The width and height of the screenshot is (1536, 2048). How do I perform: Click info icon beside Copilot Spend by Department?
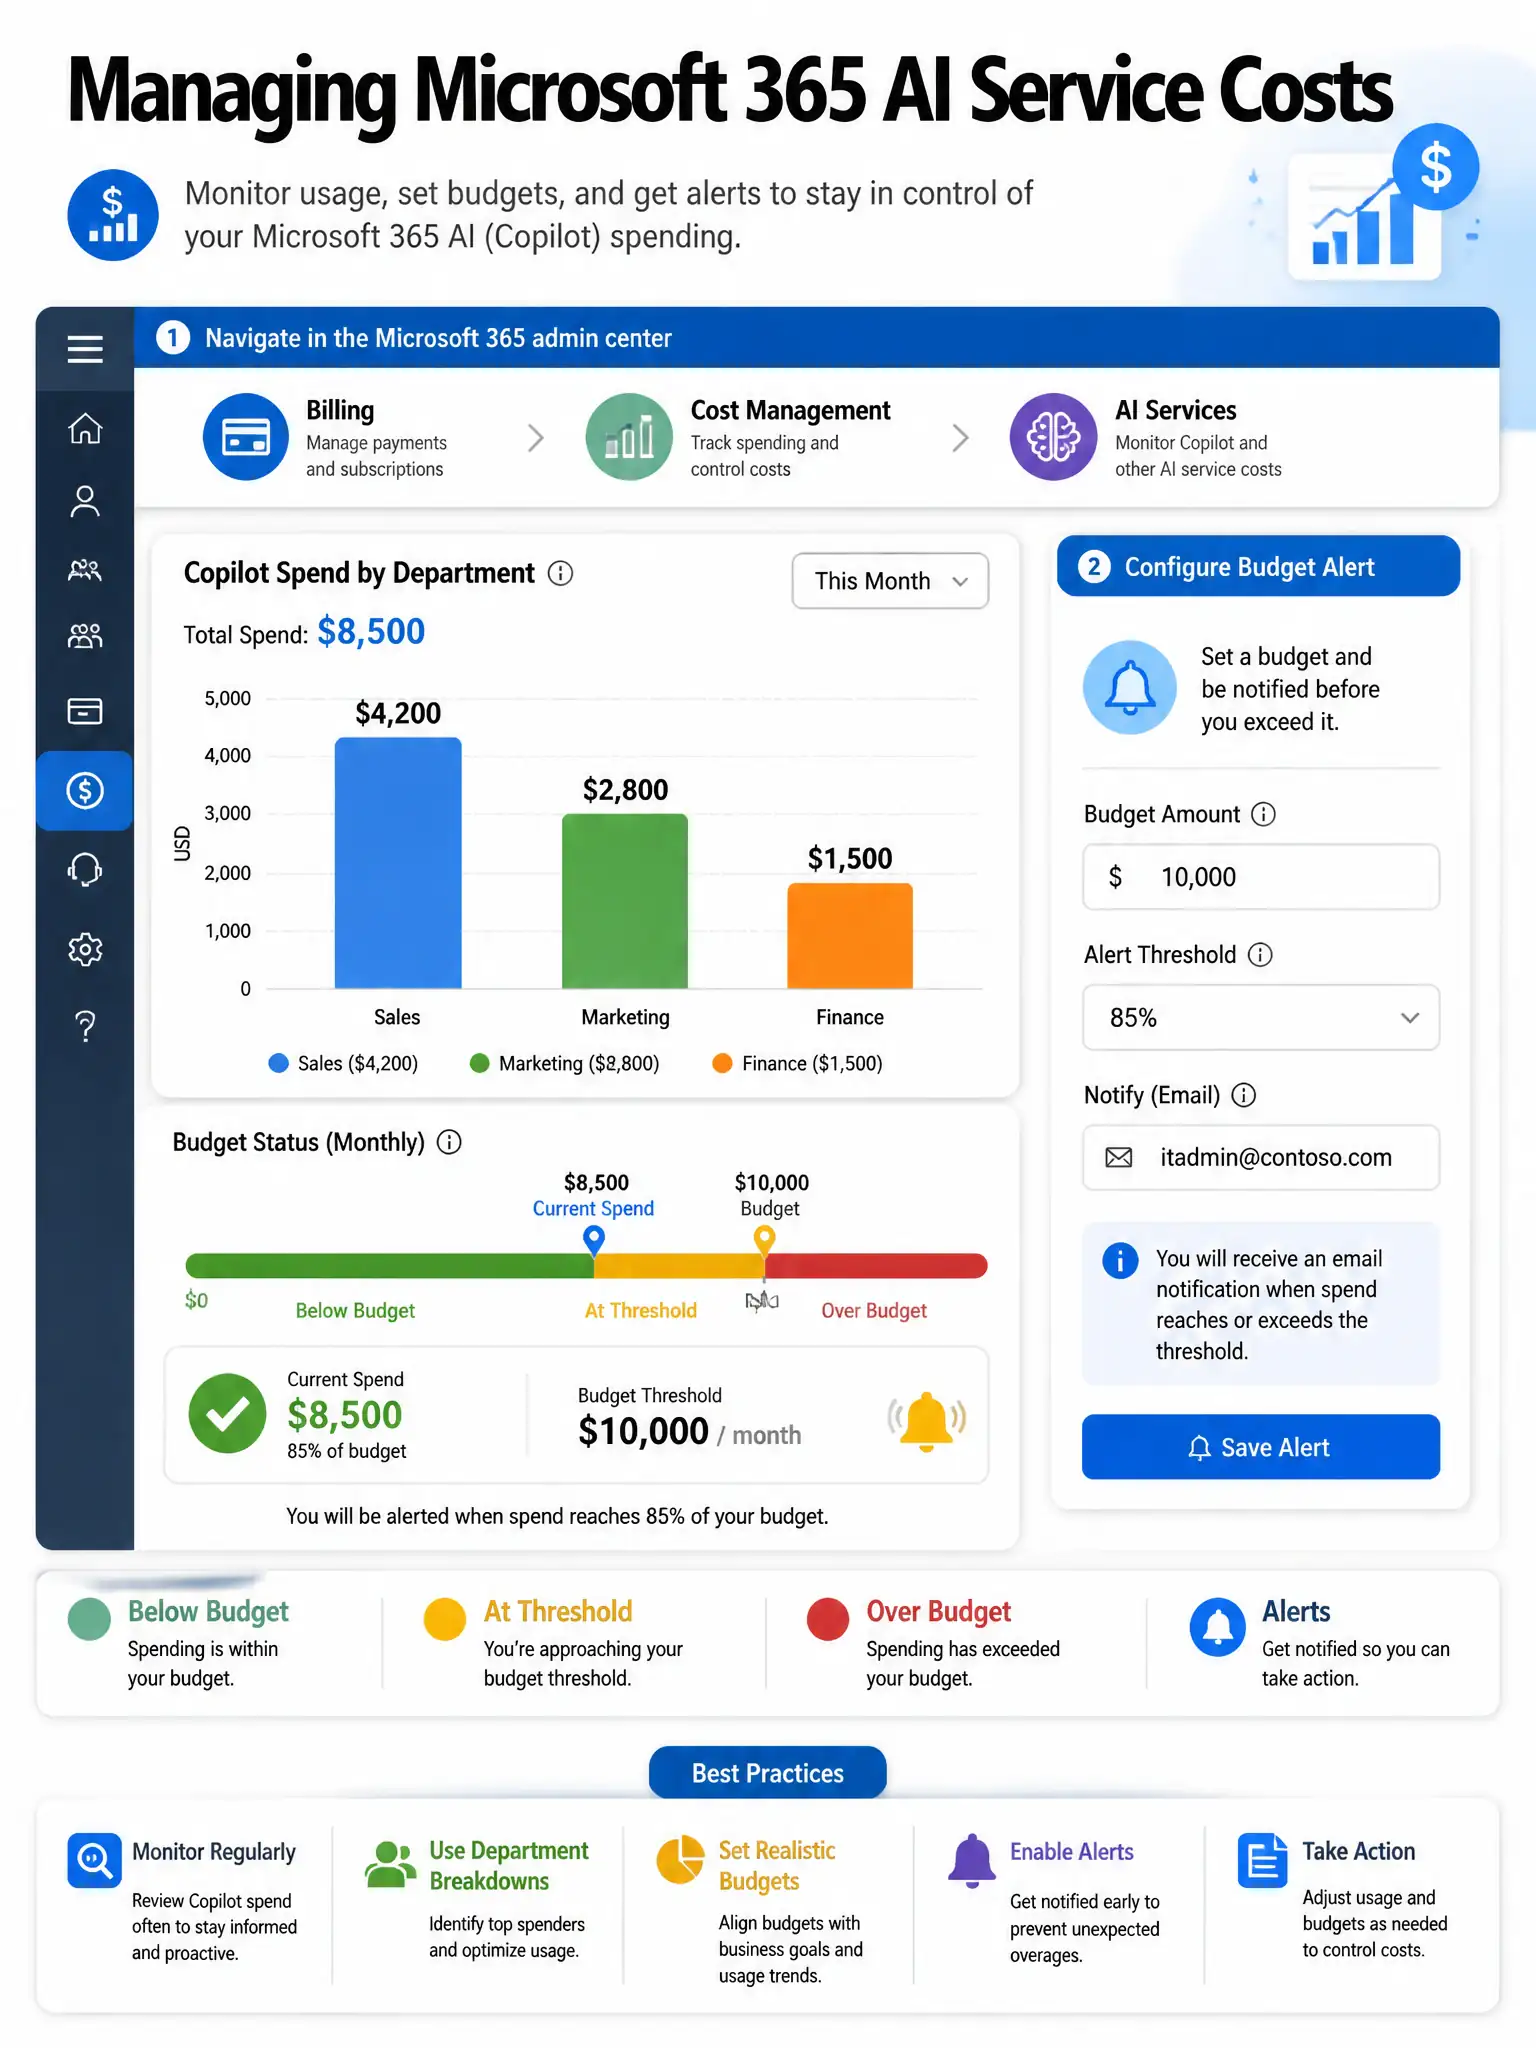click(x=561, y=573)
